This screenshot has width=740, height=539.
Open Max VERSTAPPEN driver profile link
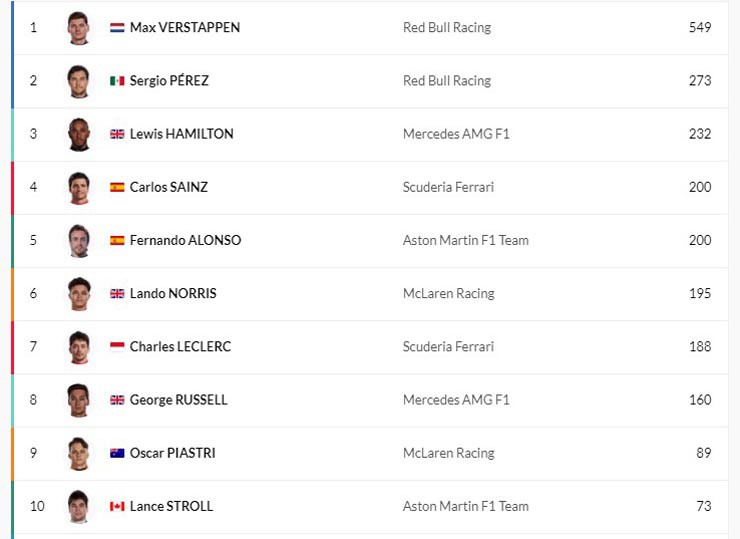coord(184,27)
